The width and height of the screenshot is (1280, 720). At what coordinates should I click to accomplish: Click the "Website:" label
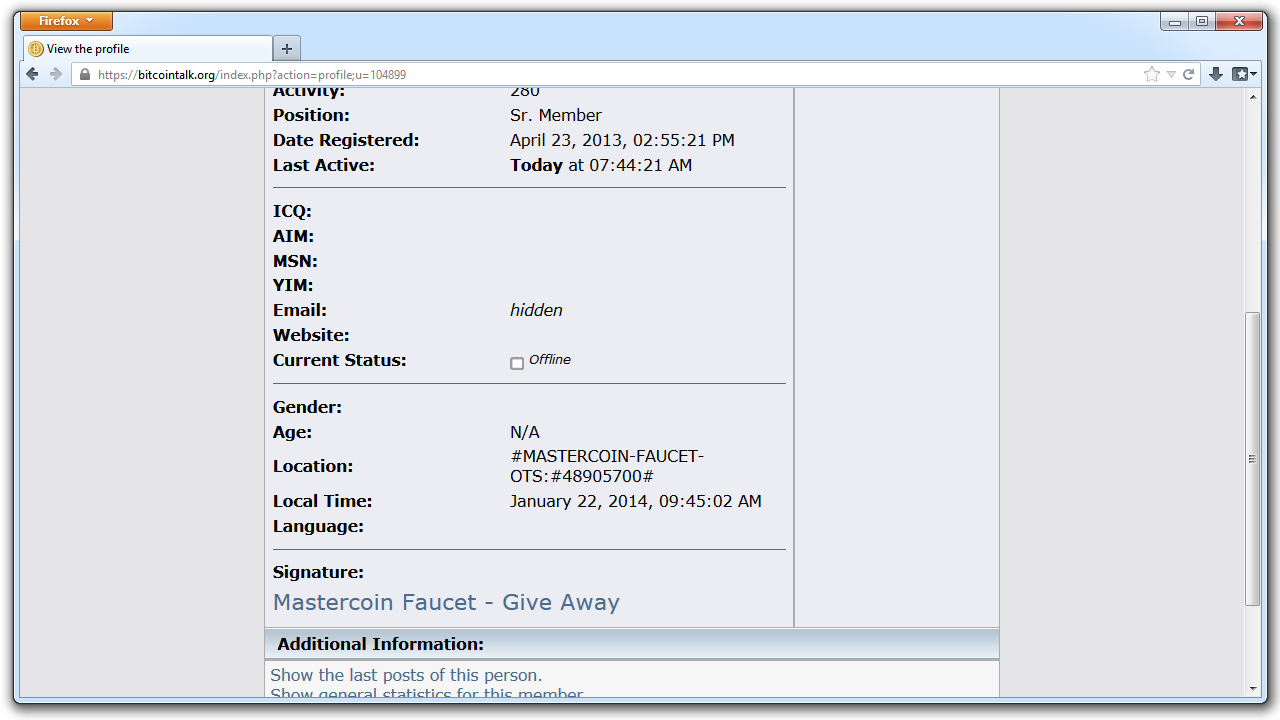coord(311,335)
